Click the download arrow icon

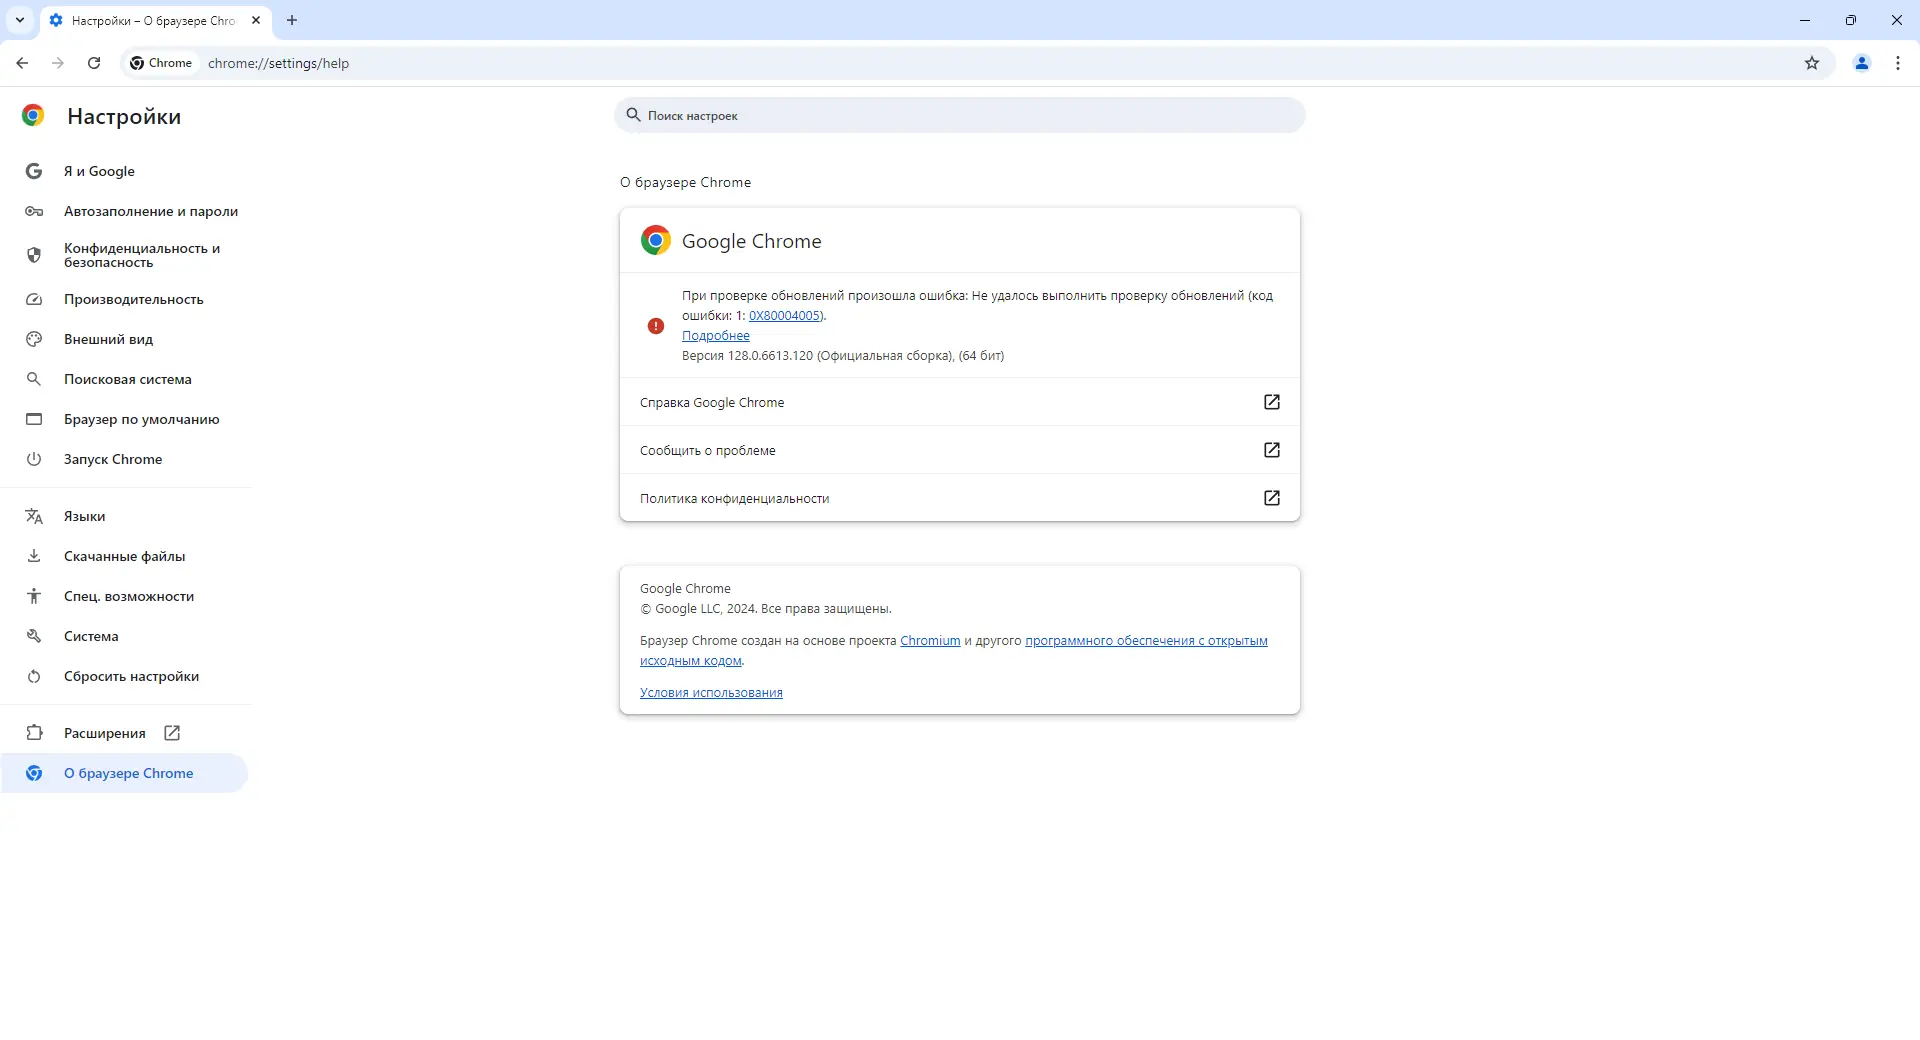[x=34, y=556]
